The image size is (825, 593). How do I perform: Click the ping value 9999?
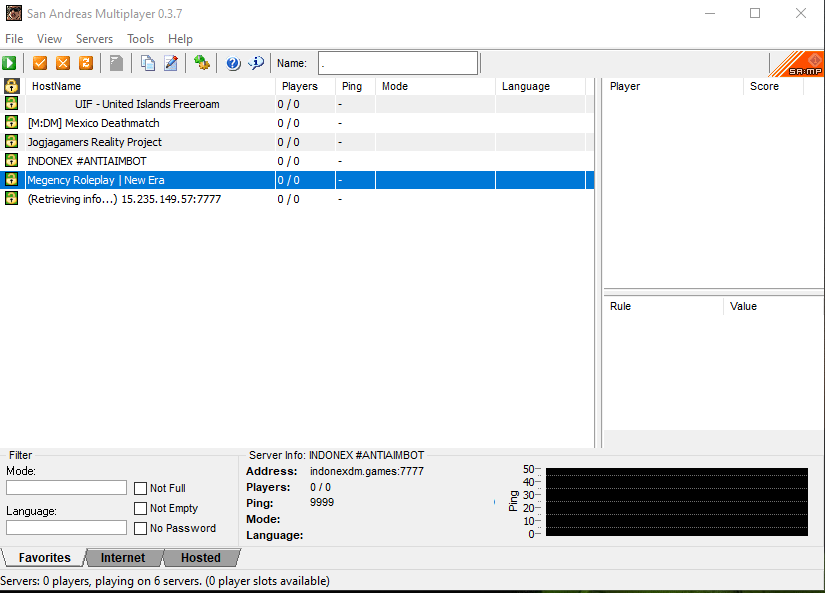[322, 502]
